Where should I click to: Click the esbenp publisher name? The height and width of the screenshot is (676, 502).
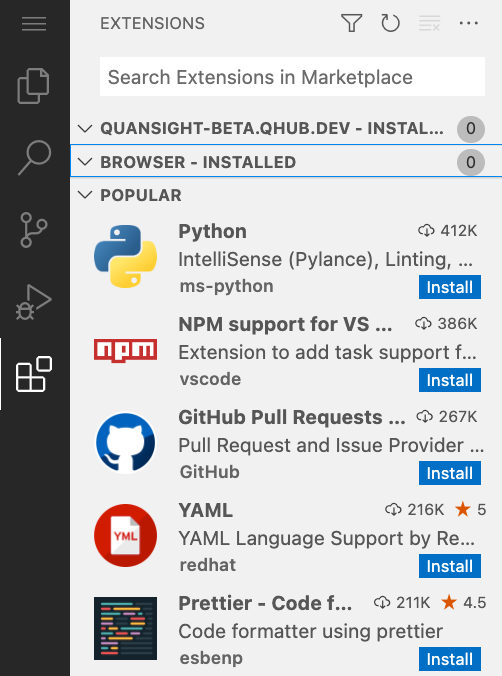pos(211,658)
